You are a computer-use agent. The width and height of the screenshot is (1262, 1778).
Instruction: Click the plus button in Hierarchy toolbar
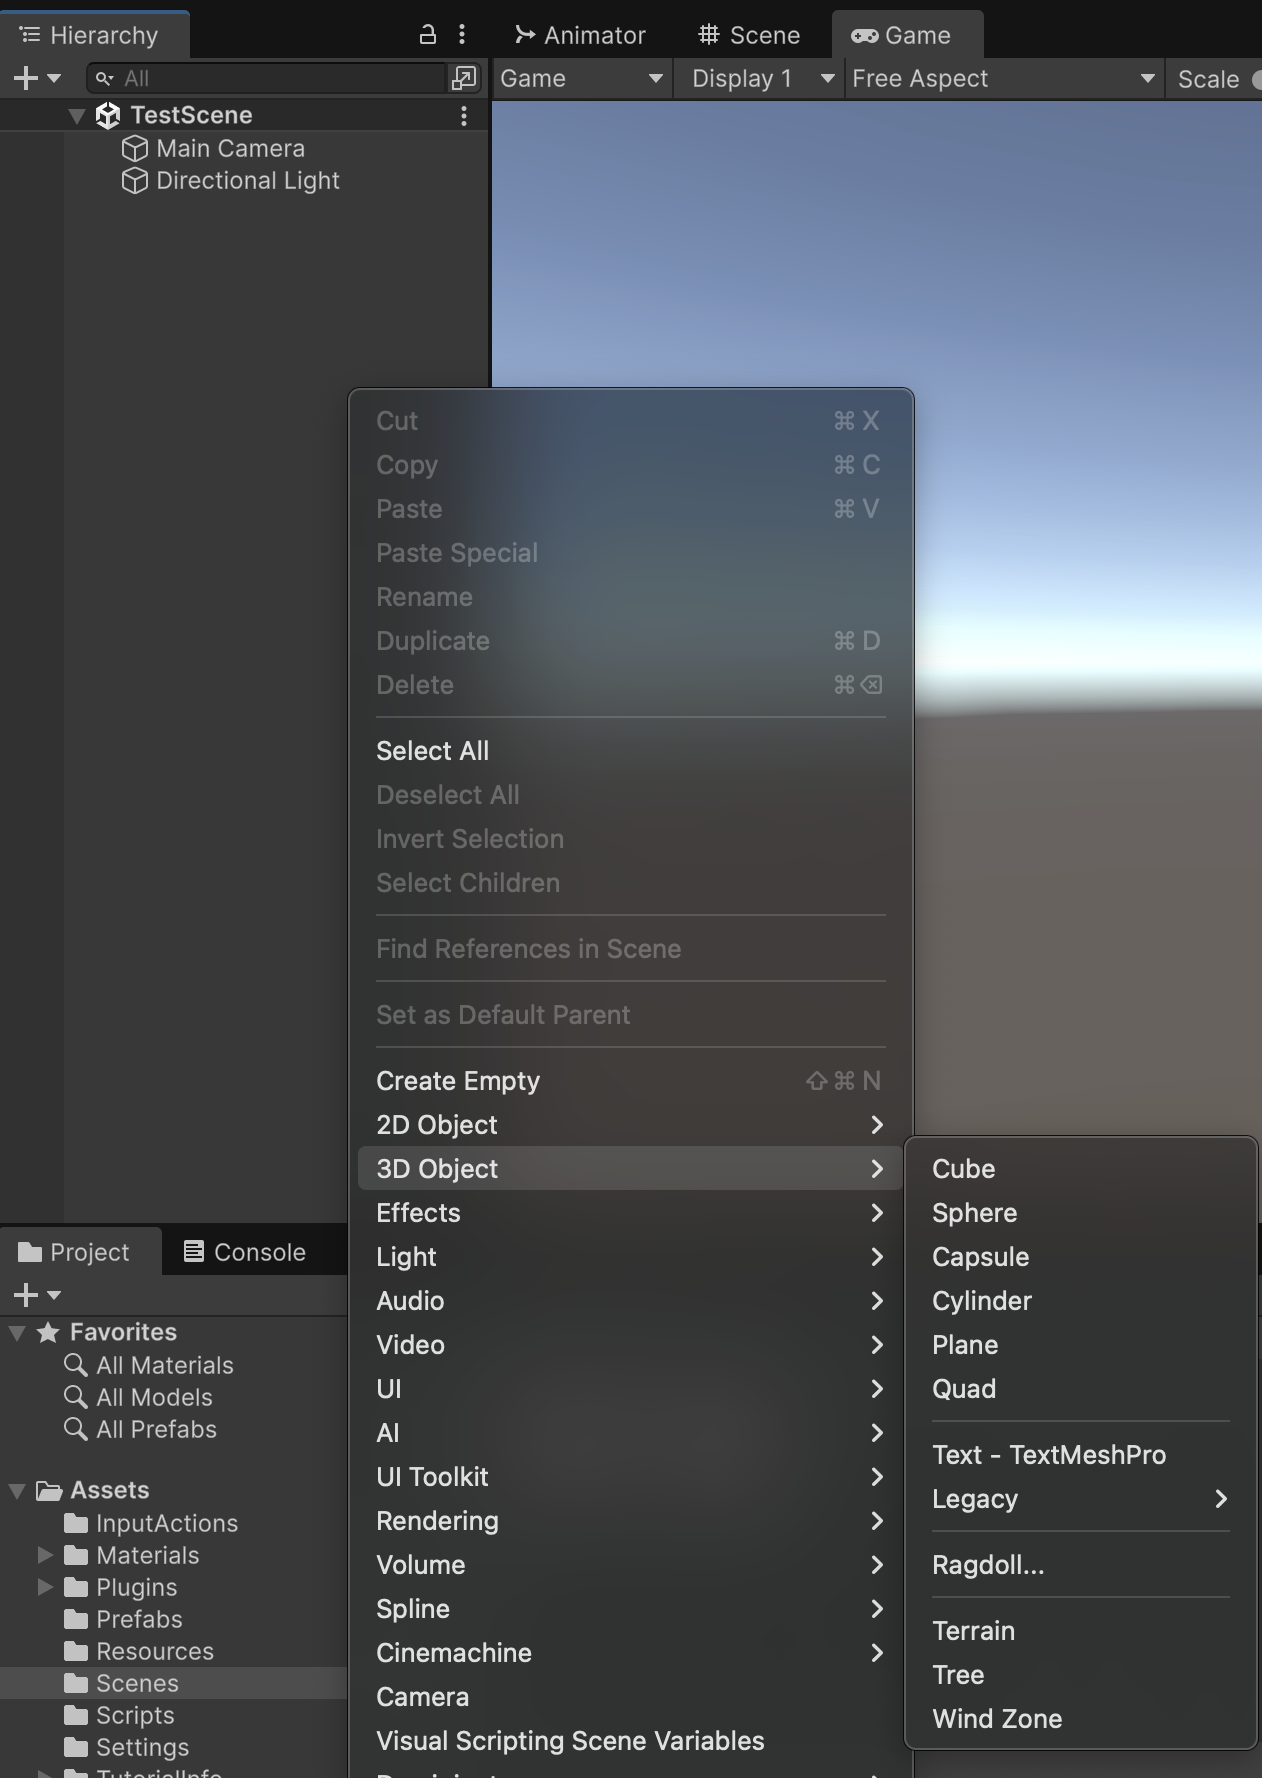[27, 78]
